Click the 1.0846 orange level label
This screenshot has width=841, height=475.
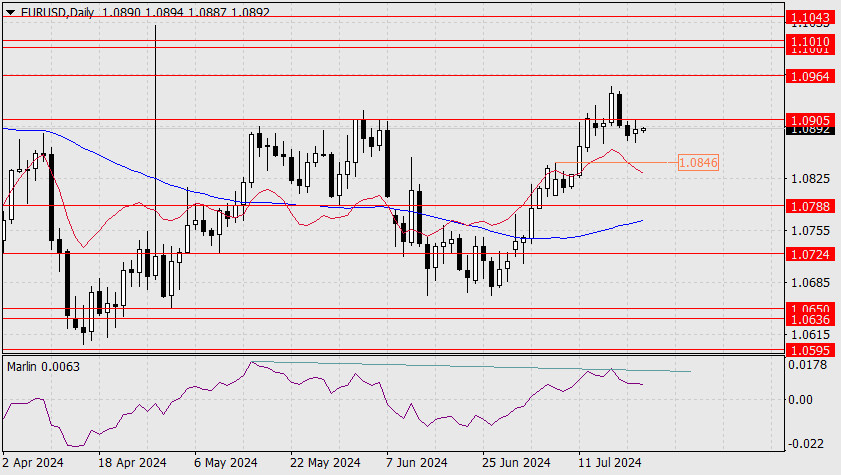pos(698,162)
